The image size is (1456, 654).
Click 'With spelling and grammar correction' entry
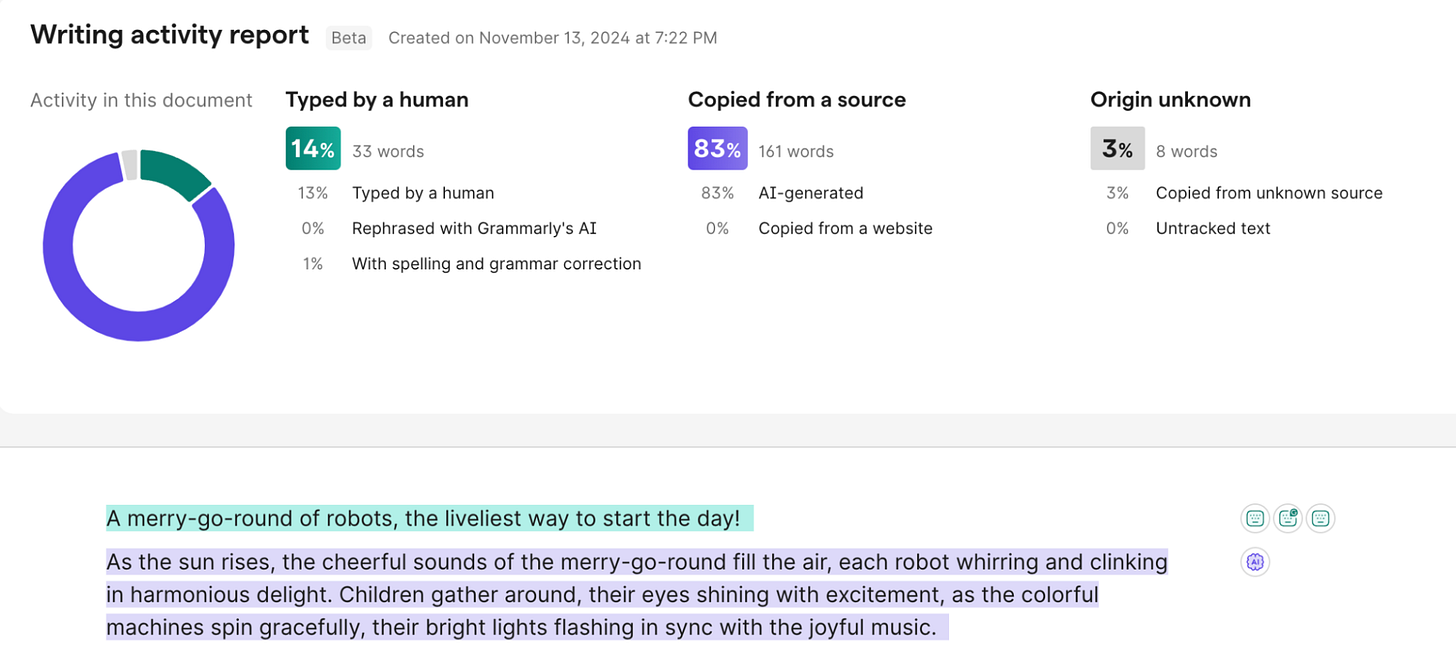[x=496, y=263]
